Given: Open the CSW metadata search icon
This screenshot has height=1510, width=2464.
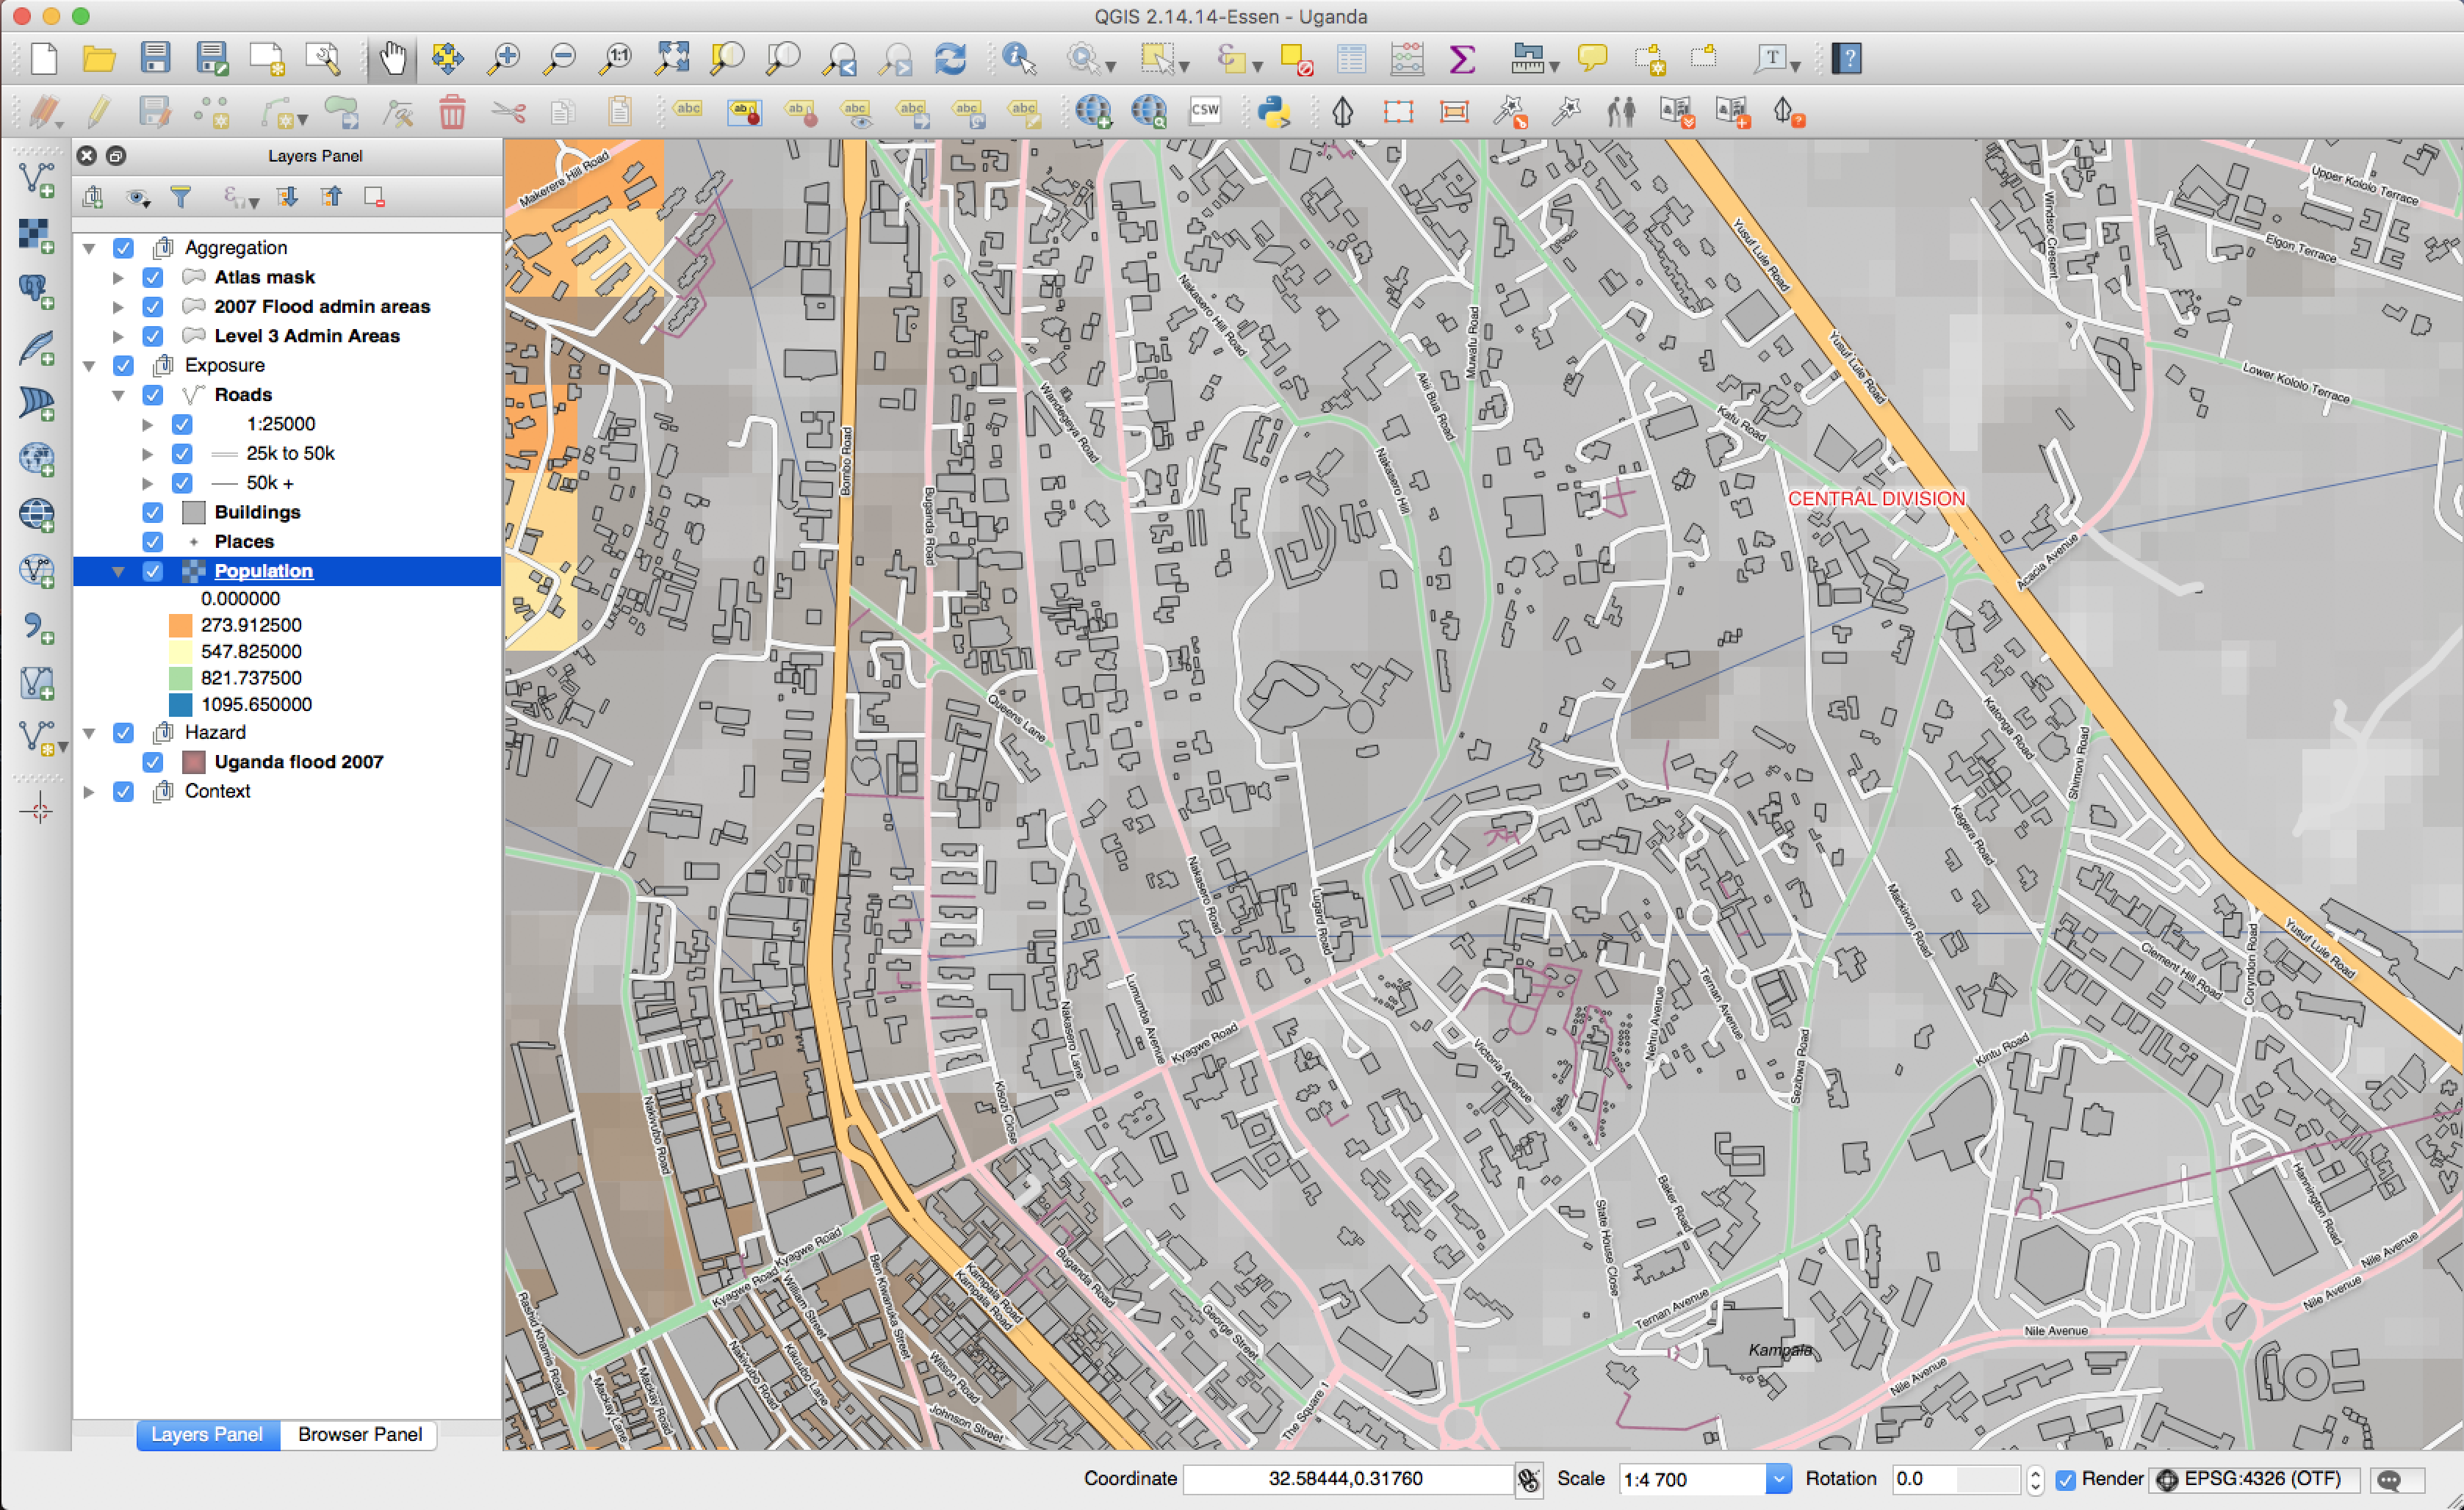Looking at the screenshot, I should pos(1205,112).
